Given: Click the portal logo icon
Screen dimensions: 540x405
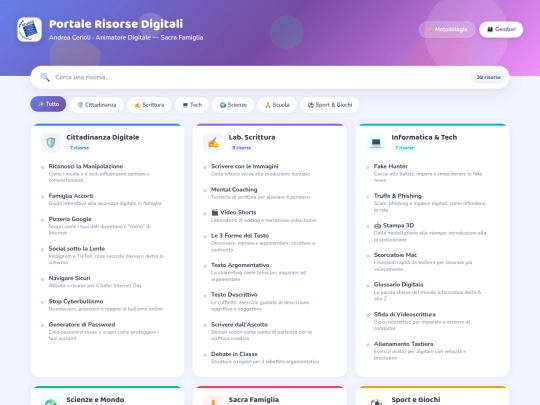Looking at the screenshot, I should (30, 30).
